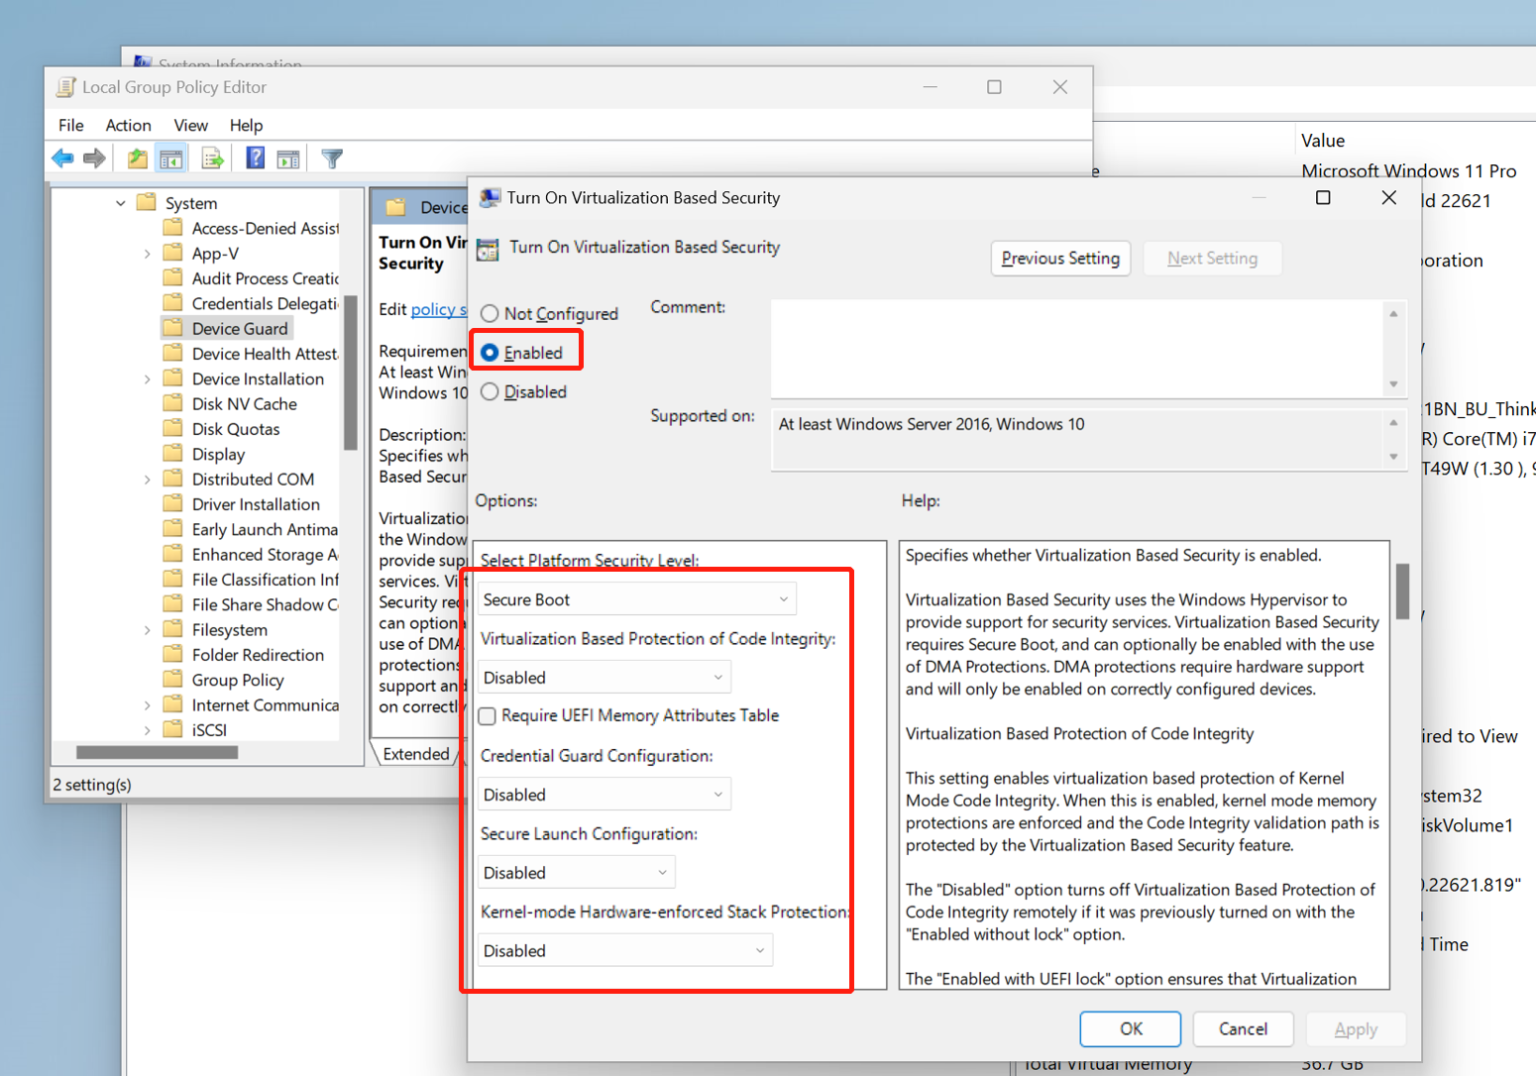The image size is (1536, 1076).
Task: Click the Up One Level folder icon
Action: tap(137, 158)
